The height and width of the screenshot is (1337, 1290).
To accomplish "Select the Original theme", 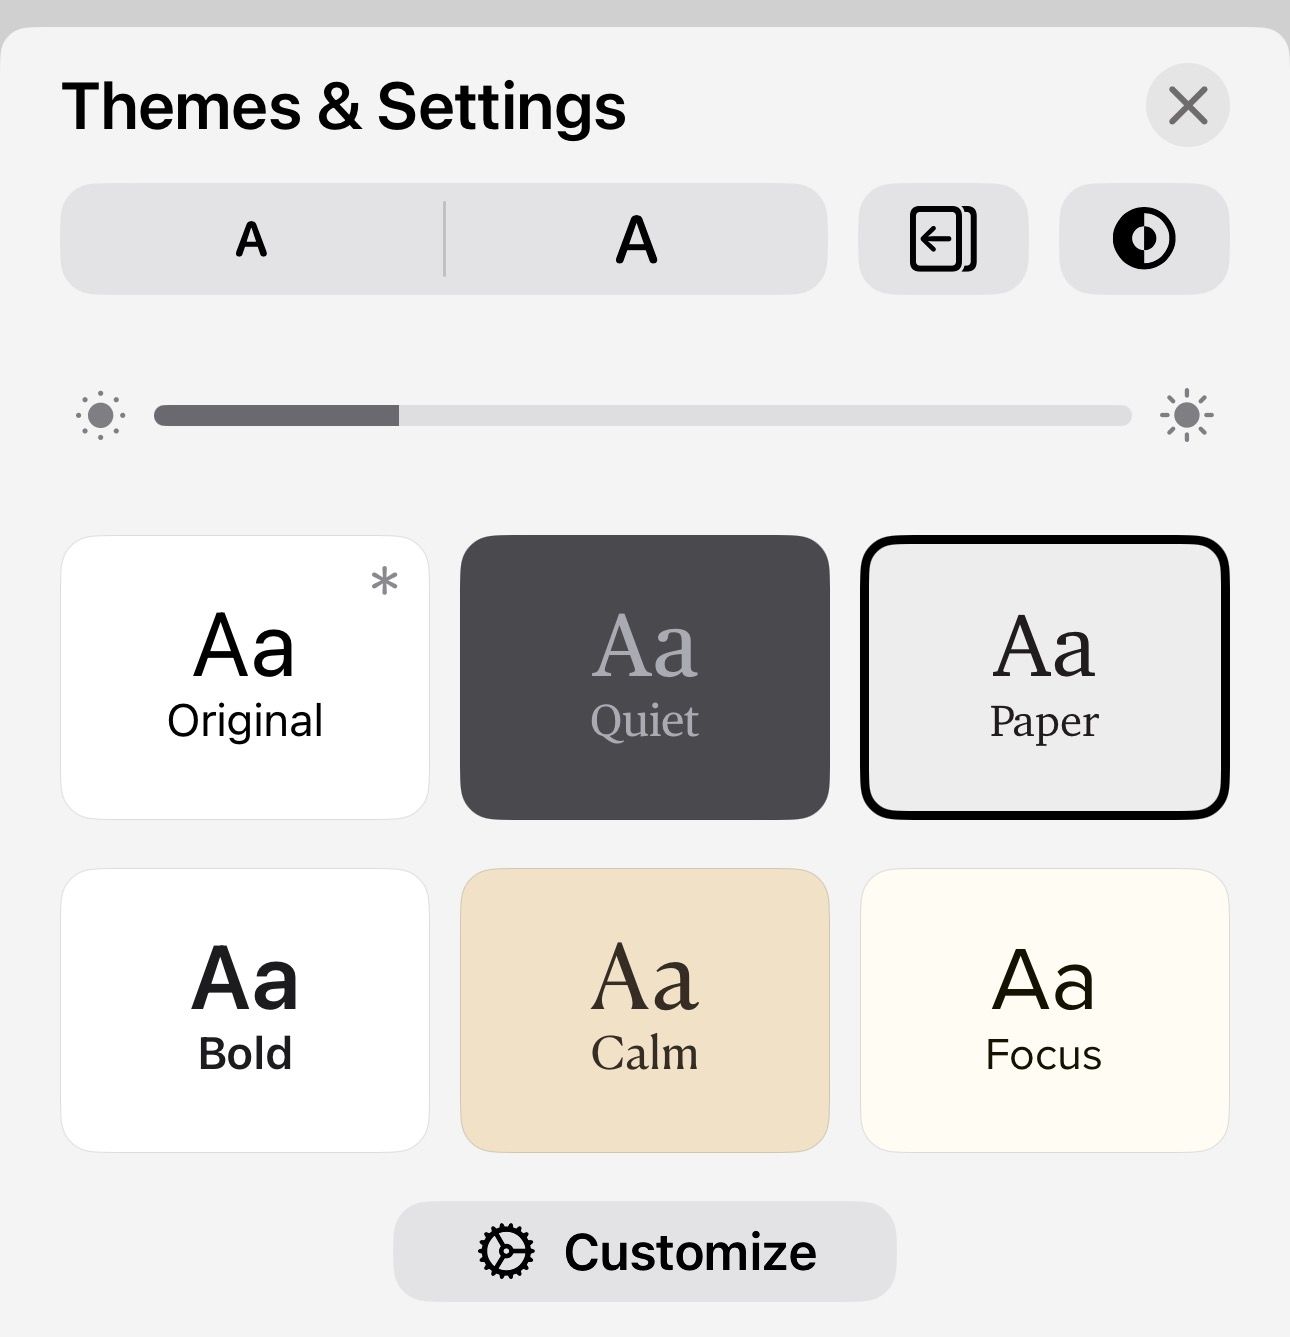I will point(245,677).
